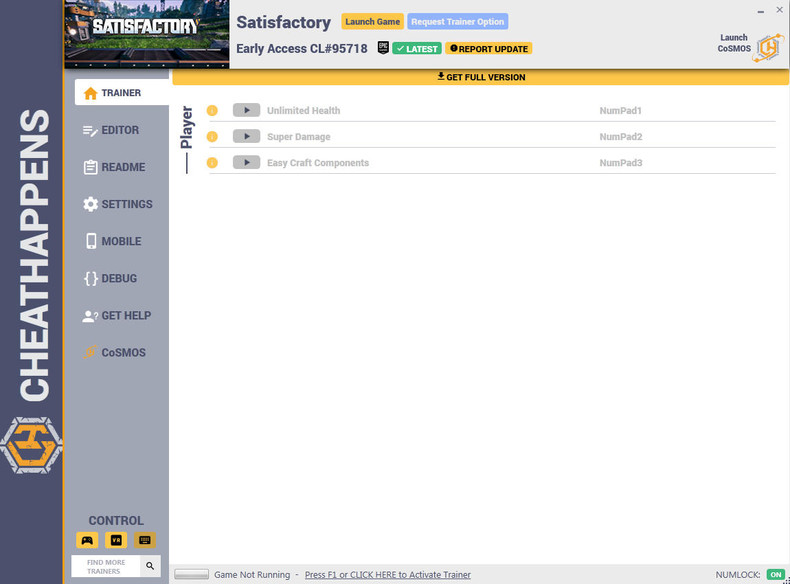This screenshot has width=790, height=584.
Task: Click the Cheat Happens hexagon logo
Action: pos(31,445)
